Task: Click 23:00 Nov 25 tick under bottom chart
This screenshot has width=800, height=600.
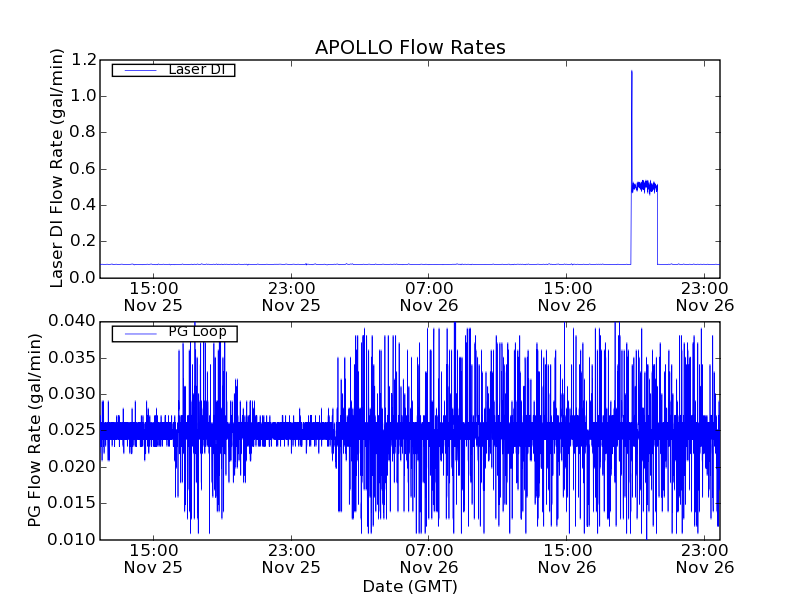Action: coord(291,558)
